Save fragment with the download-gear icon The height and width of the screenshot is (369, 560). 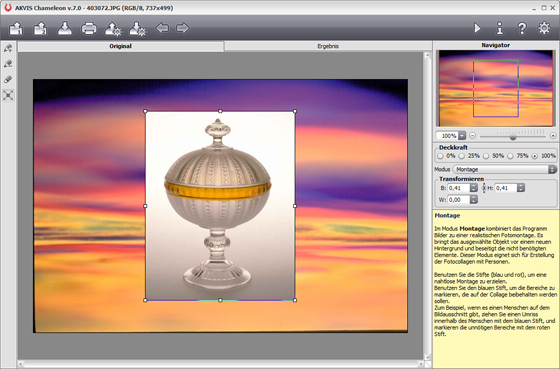(x=137, y=29)
